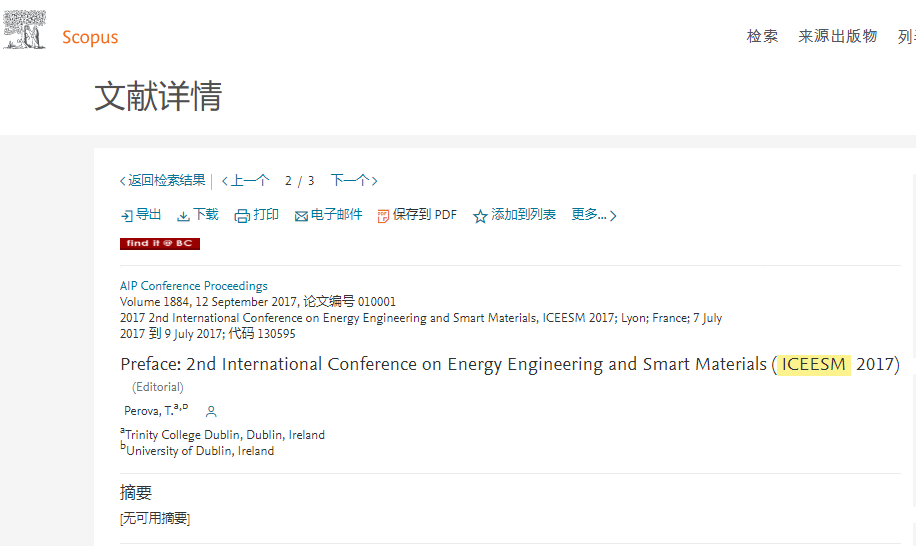Click the highlighted ICEESM term in title
The image size is (916, 546).
[x=814, y=365]
